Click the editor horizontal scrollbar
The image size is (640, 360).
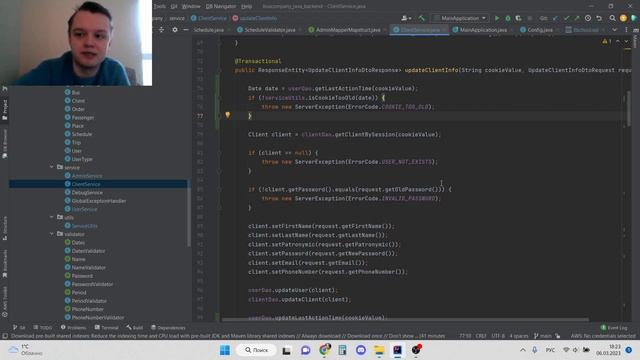pyautogui.click(x=405, y=320)
